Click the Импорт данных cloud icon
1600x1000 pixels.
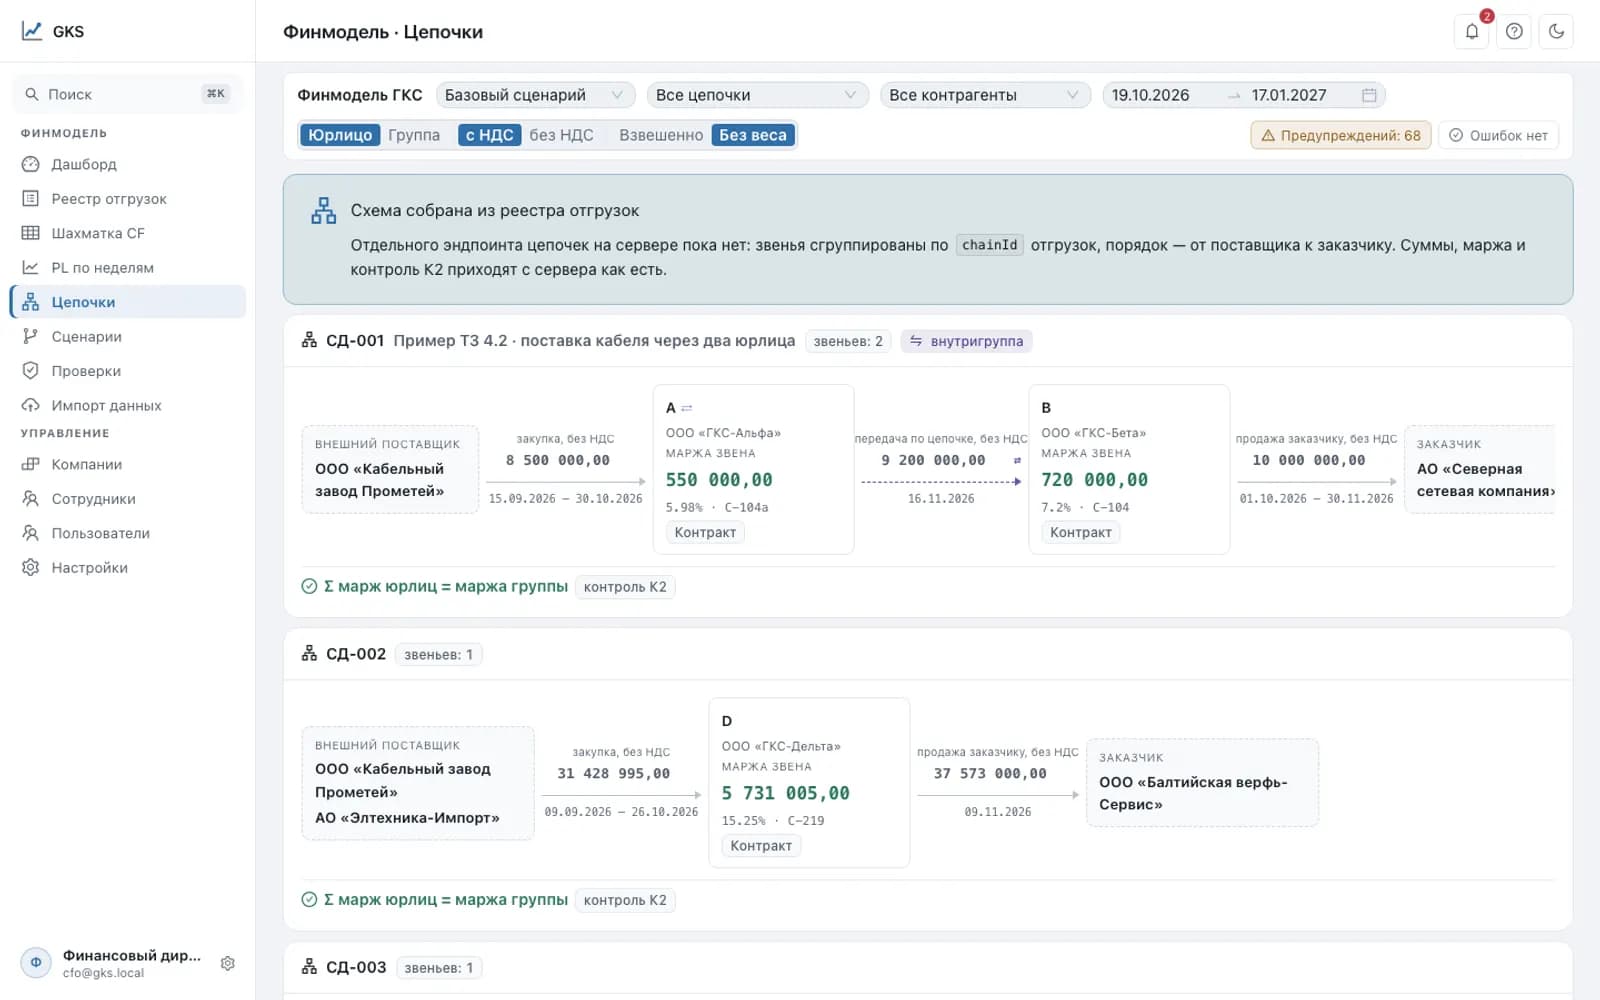(x=31, y=405)
